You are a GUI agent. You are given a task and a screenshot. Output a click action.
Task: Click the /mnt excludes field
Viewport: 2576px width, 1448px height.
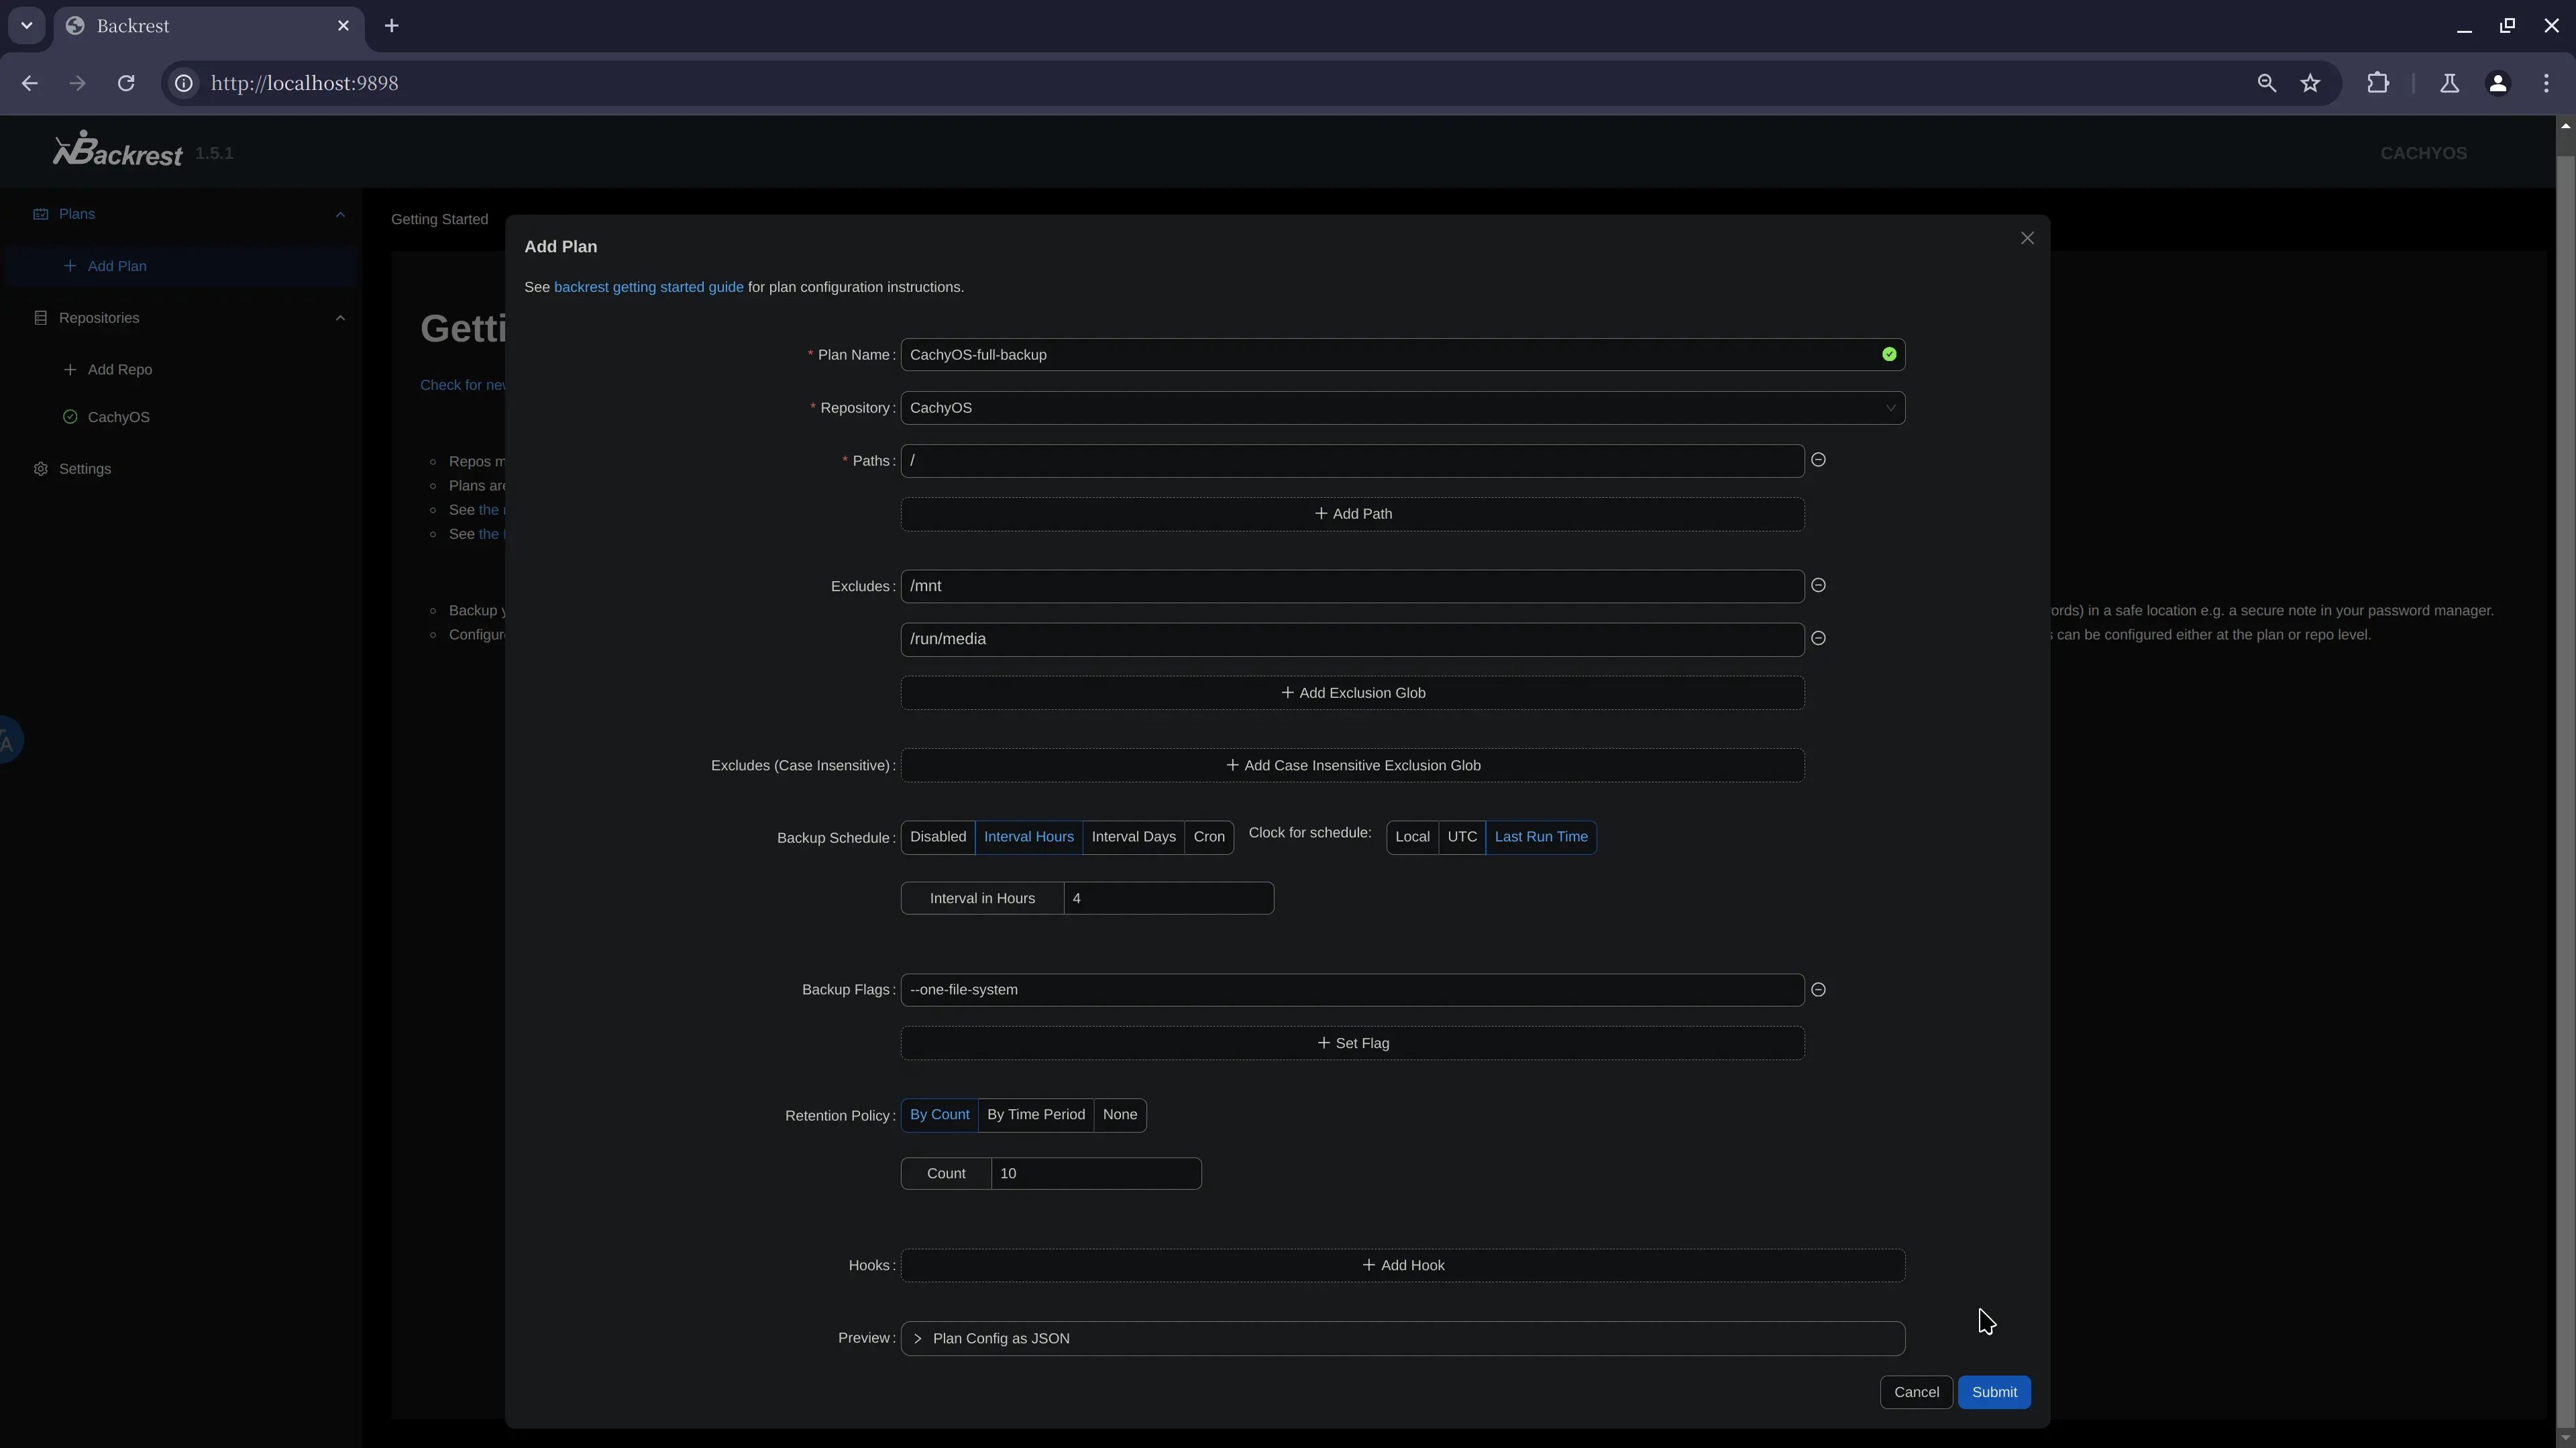(1352, 586)
